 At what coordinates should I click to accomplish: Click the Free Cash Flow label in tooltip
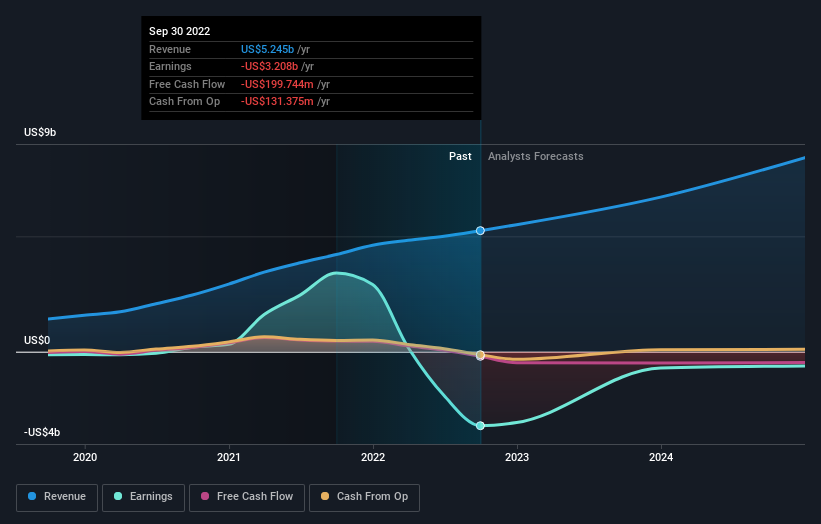187,84
